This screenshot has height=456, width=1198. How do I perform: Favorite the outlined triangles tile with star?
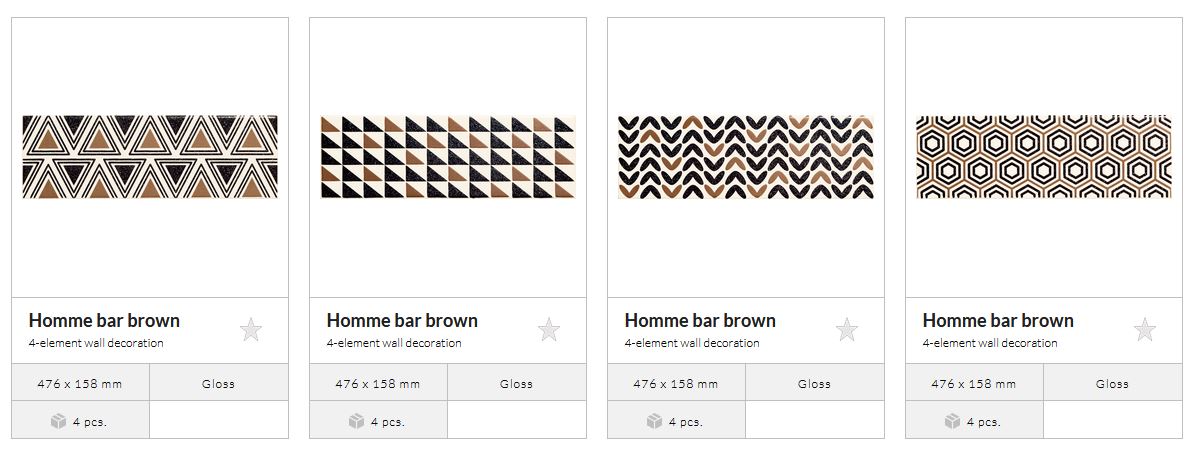[251, 329]
